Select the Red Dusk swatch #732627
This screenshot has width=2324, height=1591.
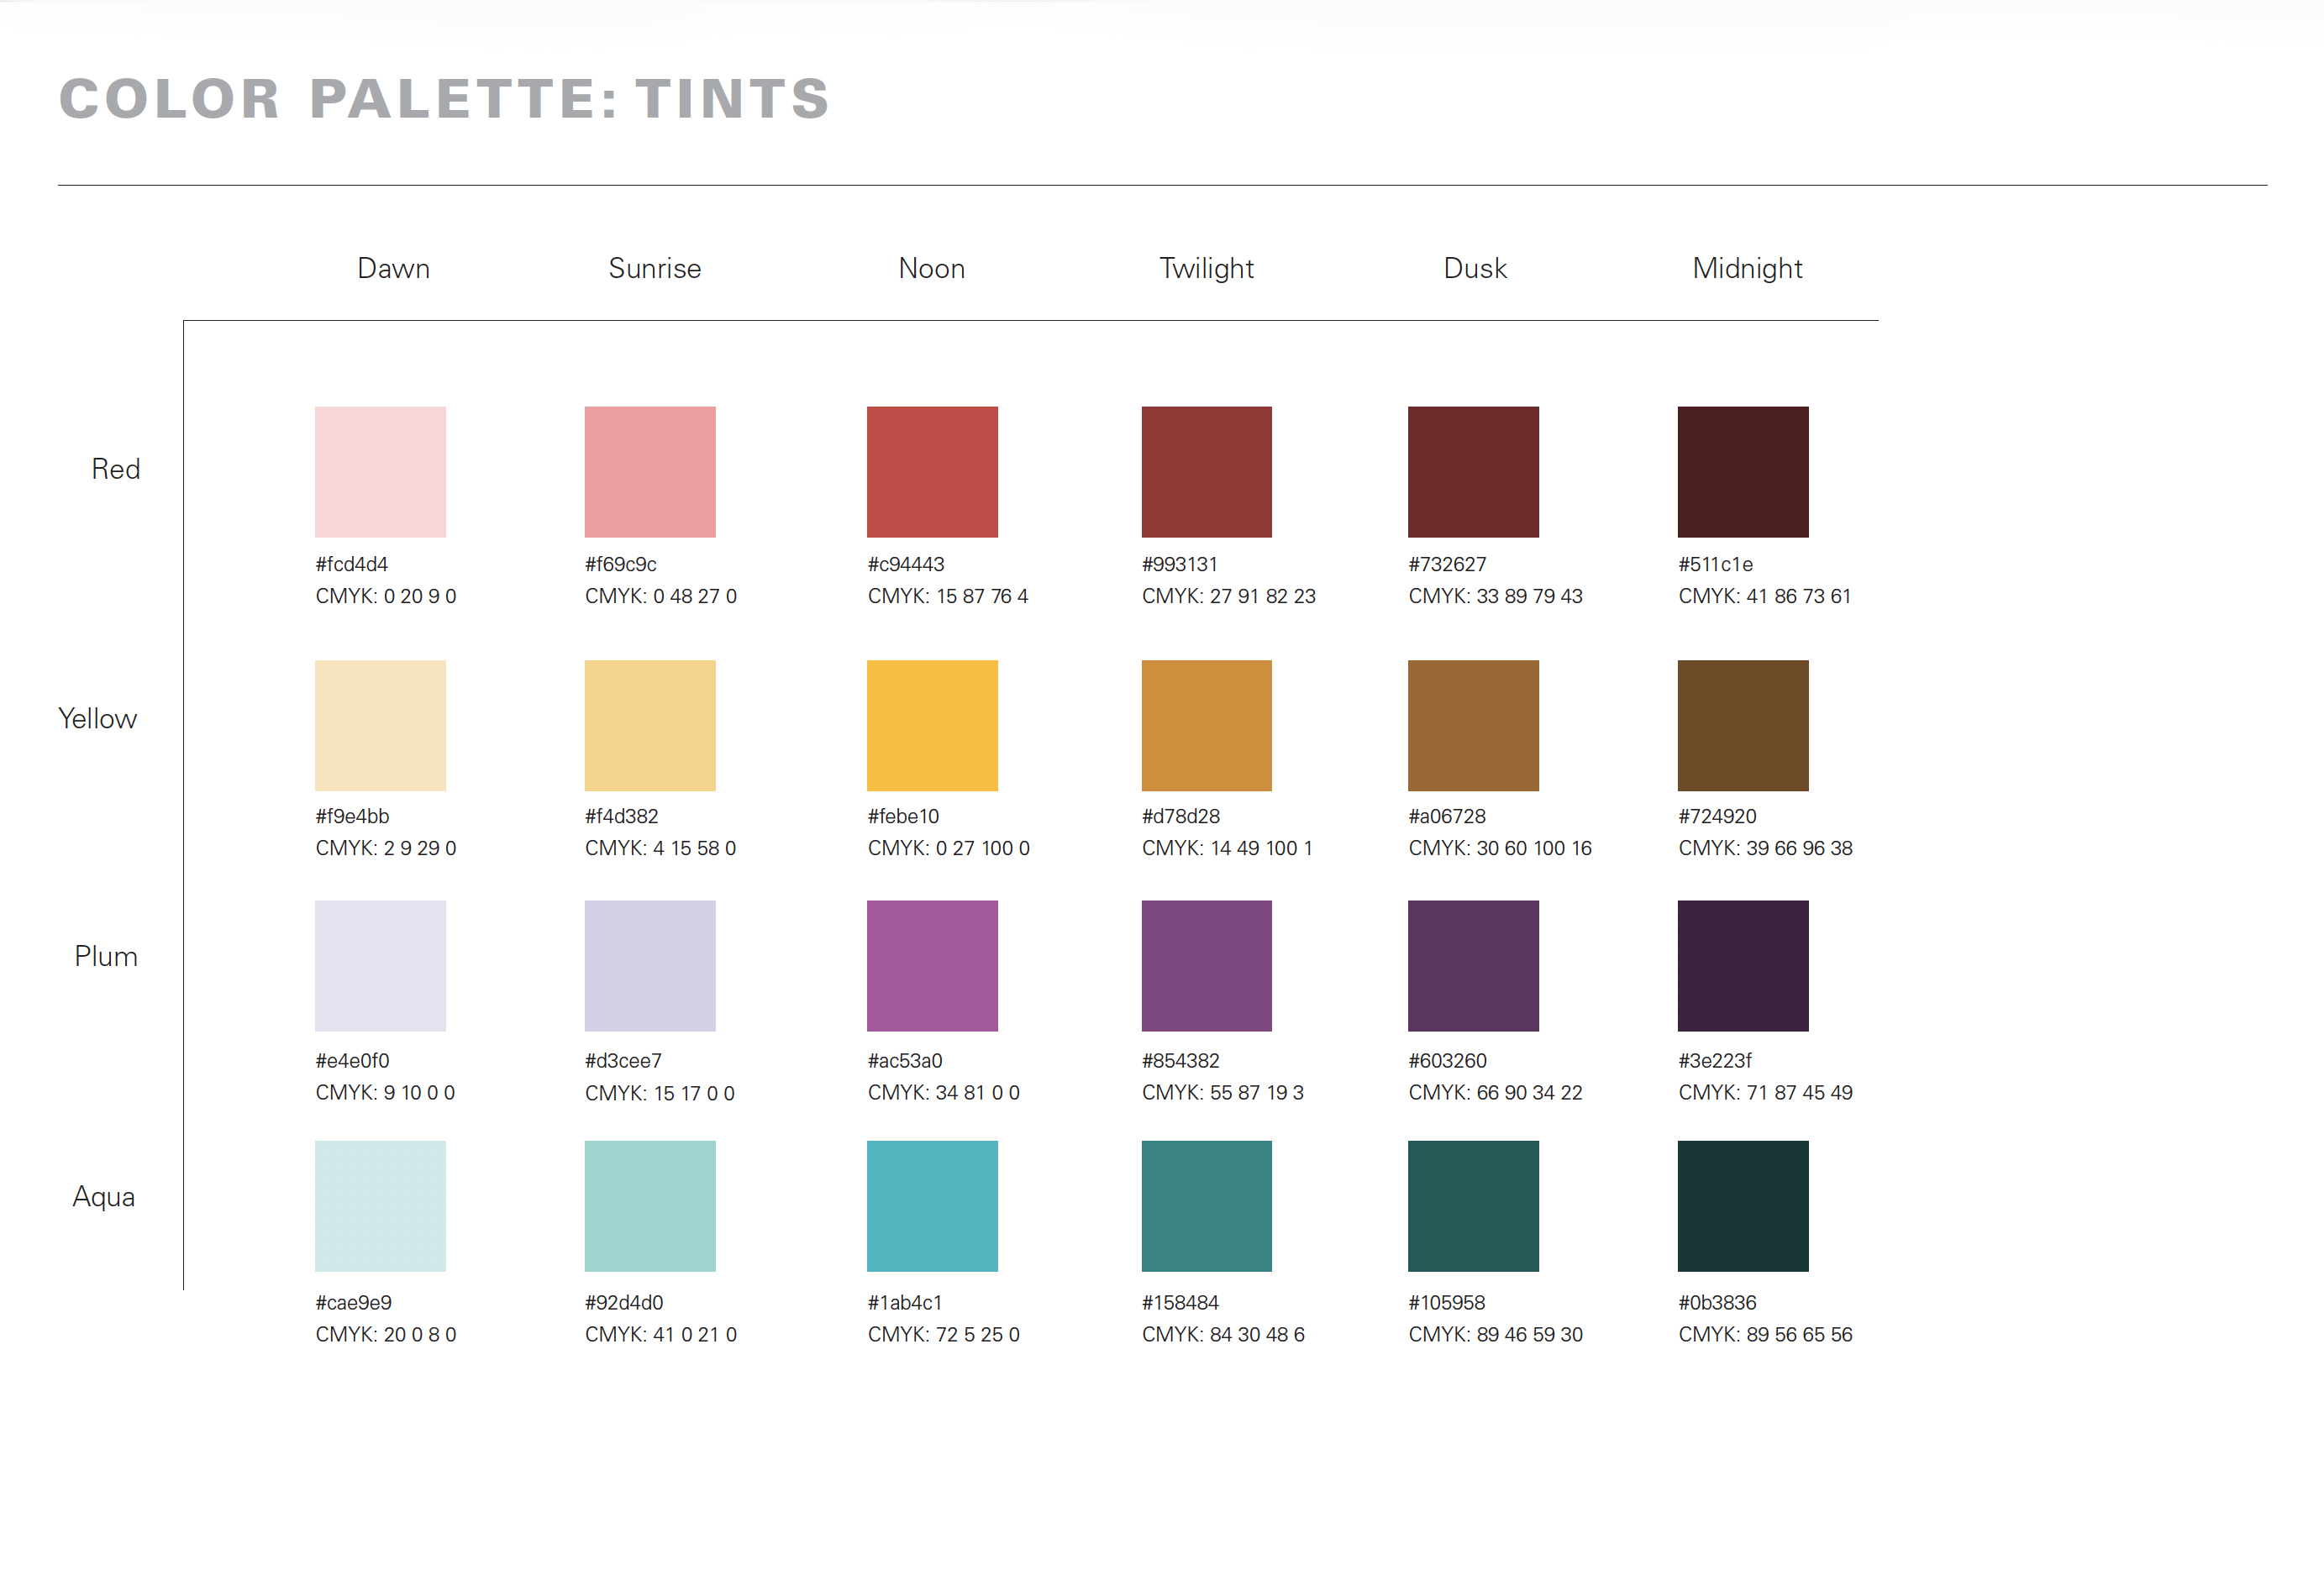pyautogui.click(x=1473, y=471)
